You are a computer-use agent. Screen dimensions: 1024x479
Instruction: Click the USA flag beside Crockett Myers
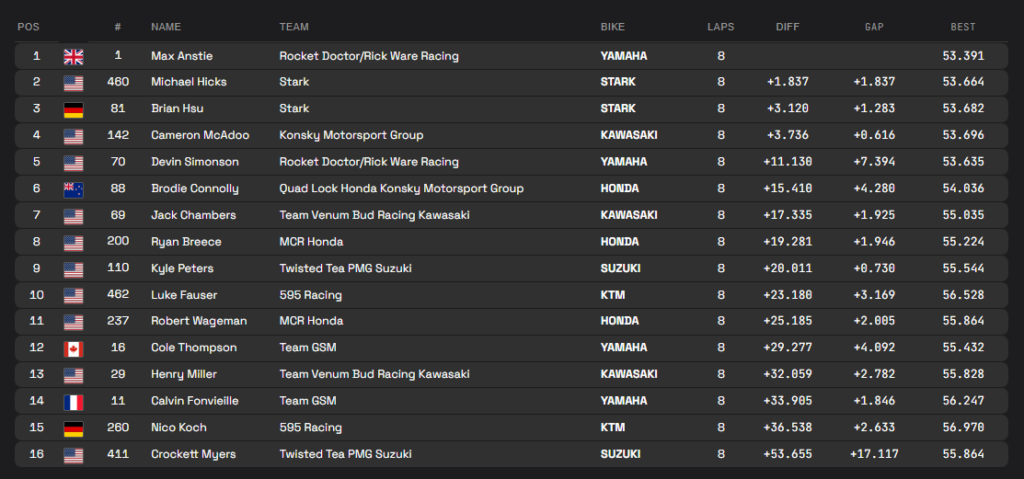coord(73,455)
